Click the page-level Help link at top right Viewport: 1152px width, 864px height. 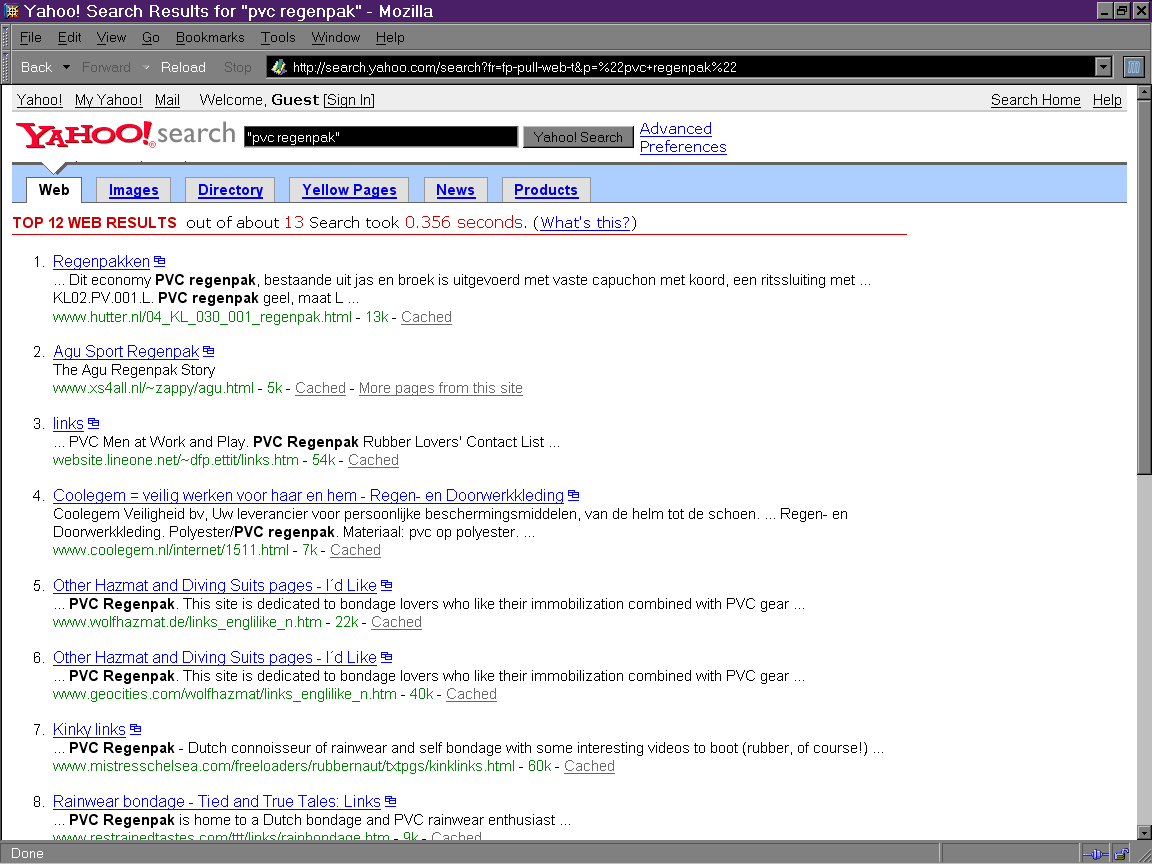tap(1107, 100)
